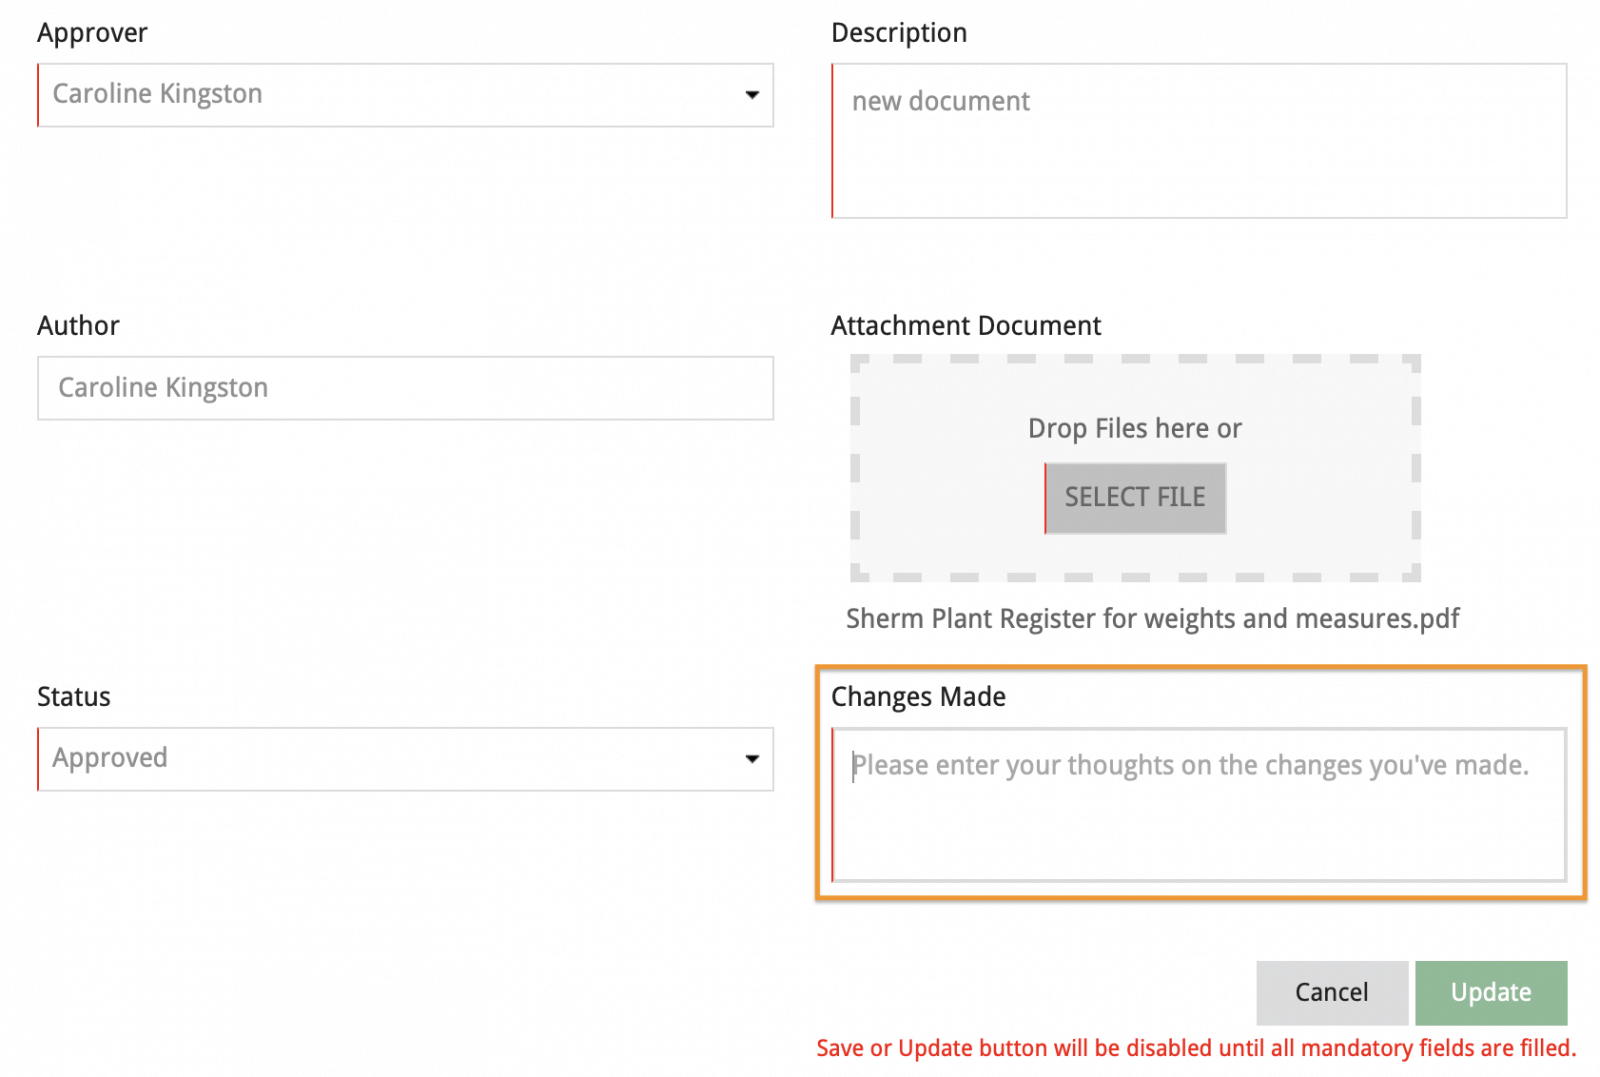The image size is (1600, 1077).
Task: Click into the Author input field
Action: click(x=405, y=388)
